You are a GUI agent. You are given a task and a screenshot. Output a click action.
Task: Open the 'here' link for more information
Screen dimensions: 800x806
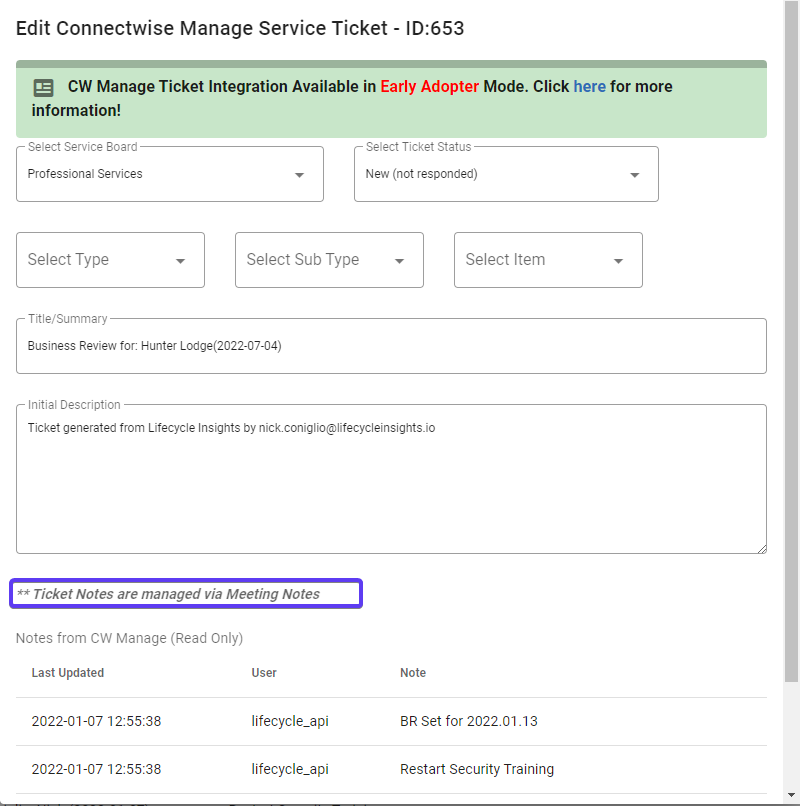pos(589,86)
